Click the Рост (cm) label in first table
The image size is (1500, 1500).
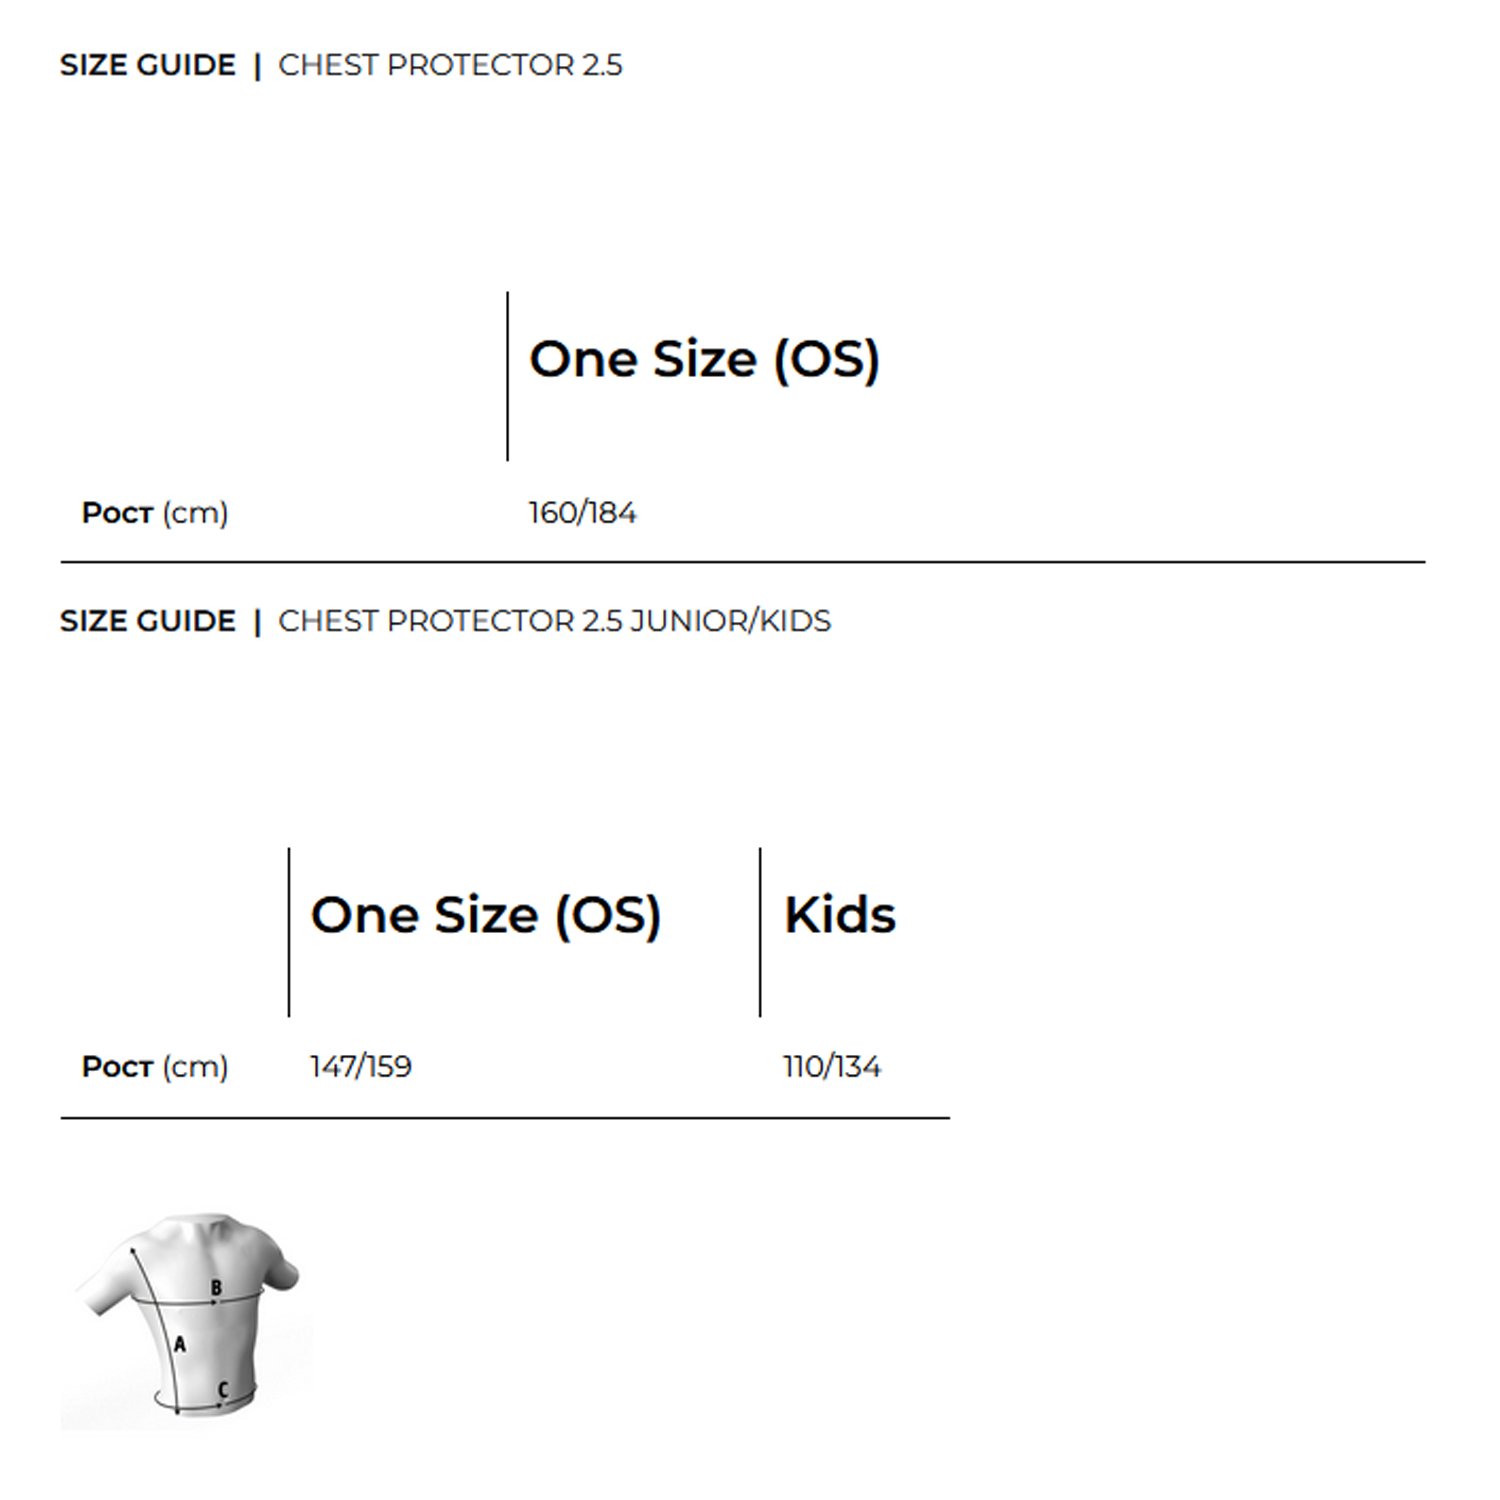point(155,513)
